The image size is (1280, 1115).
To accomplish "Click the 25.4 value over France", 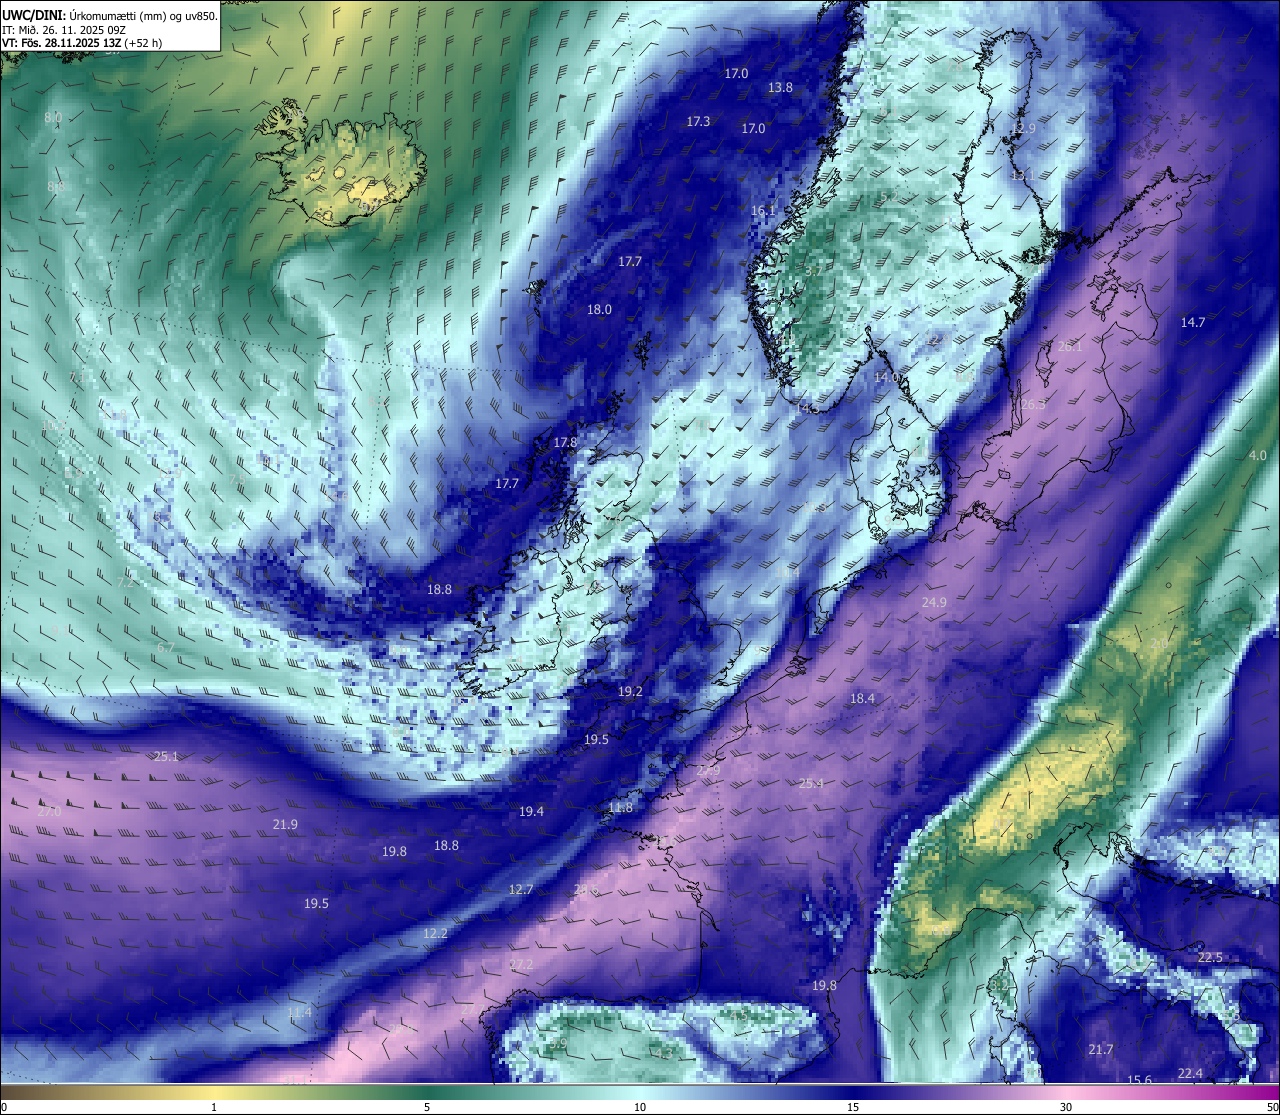I will pos(811,784).
